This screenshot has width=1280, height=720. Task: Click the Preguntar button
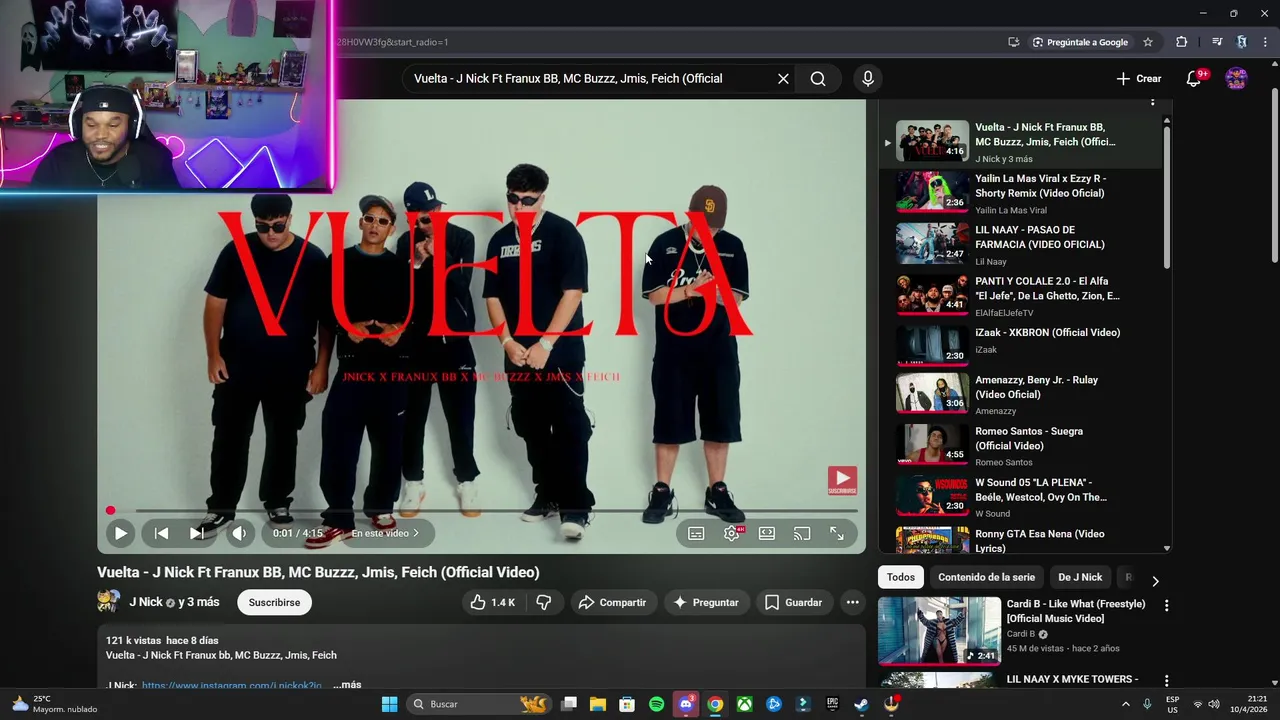pos(706,602)
